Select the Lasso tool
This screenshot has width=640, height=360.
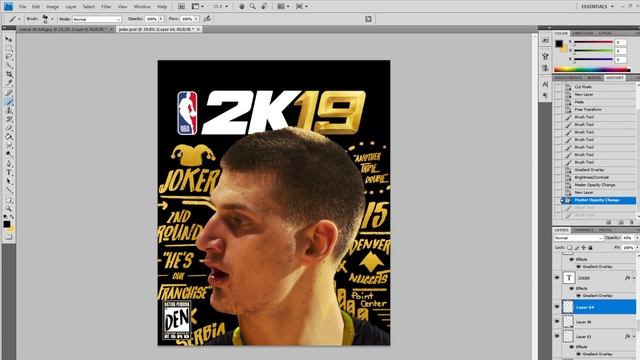click(9, 57)
